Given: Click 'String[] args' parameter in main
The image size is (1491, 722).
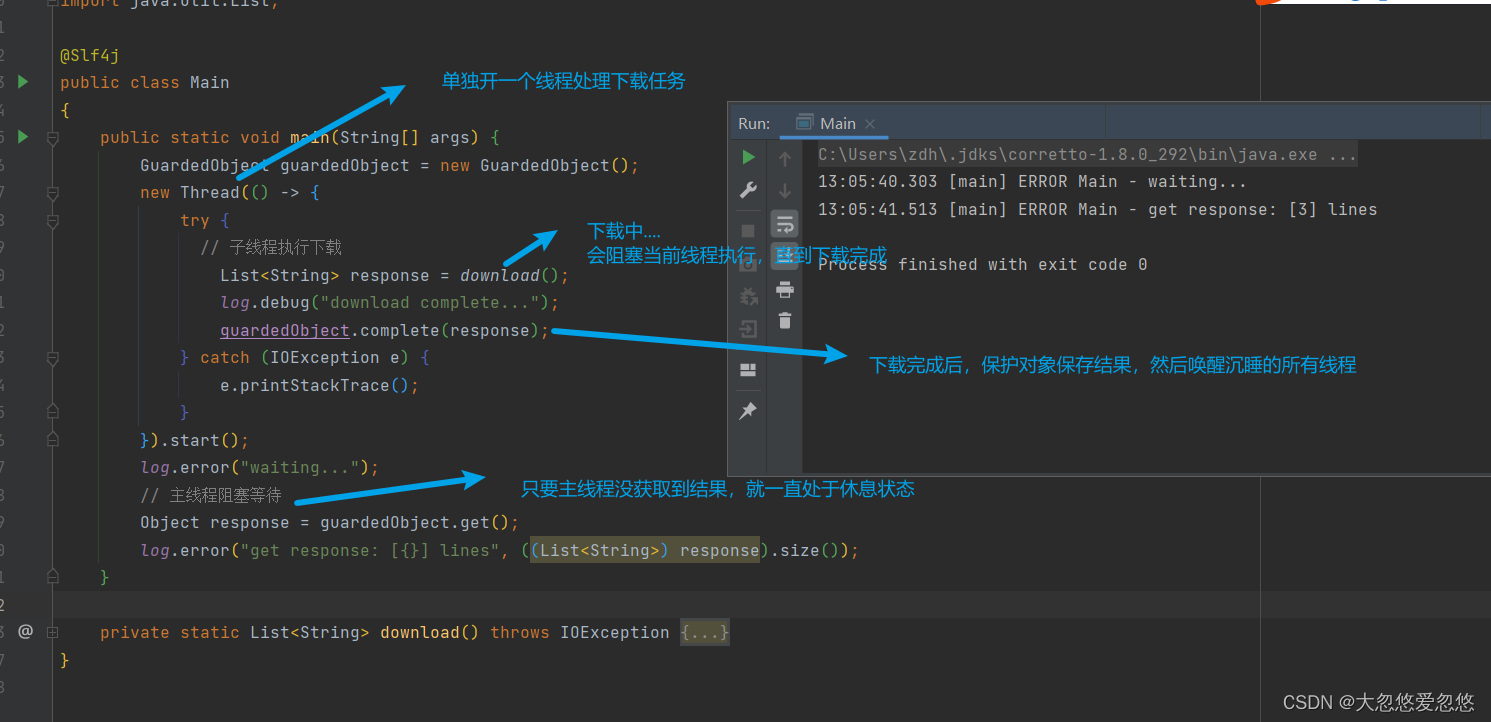Looking at the screenshot, I should [405, 137].
